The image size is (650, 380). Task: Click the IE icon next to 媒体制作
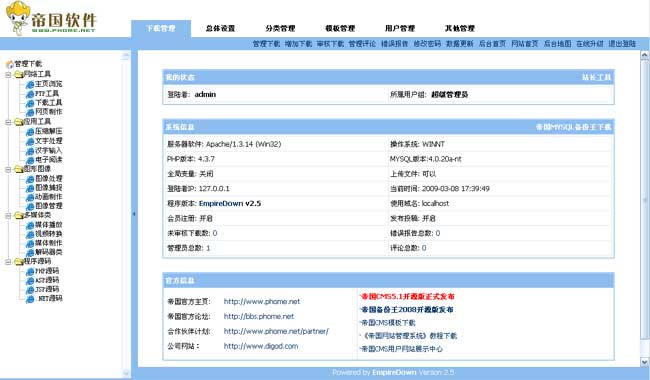point(30,244)
